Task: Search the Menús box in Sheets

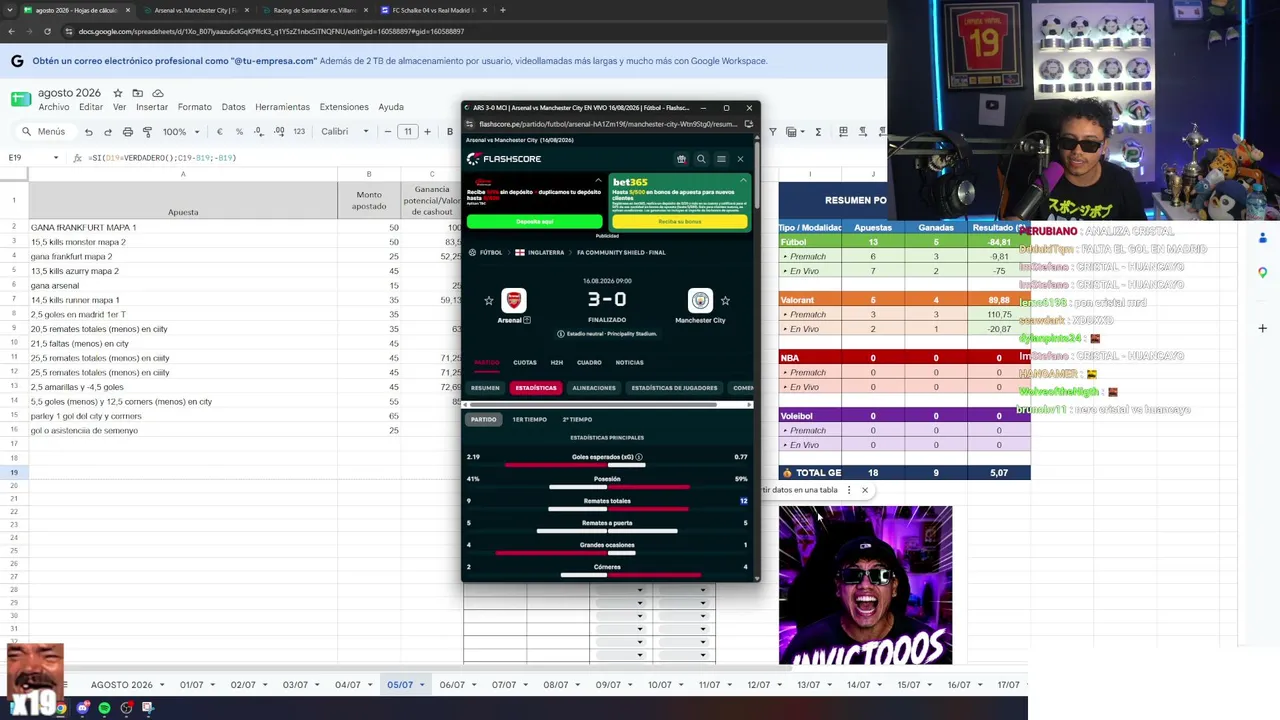Action: (x=44, y=132)
